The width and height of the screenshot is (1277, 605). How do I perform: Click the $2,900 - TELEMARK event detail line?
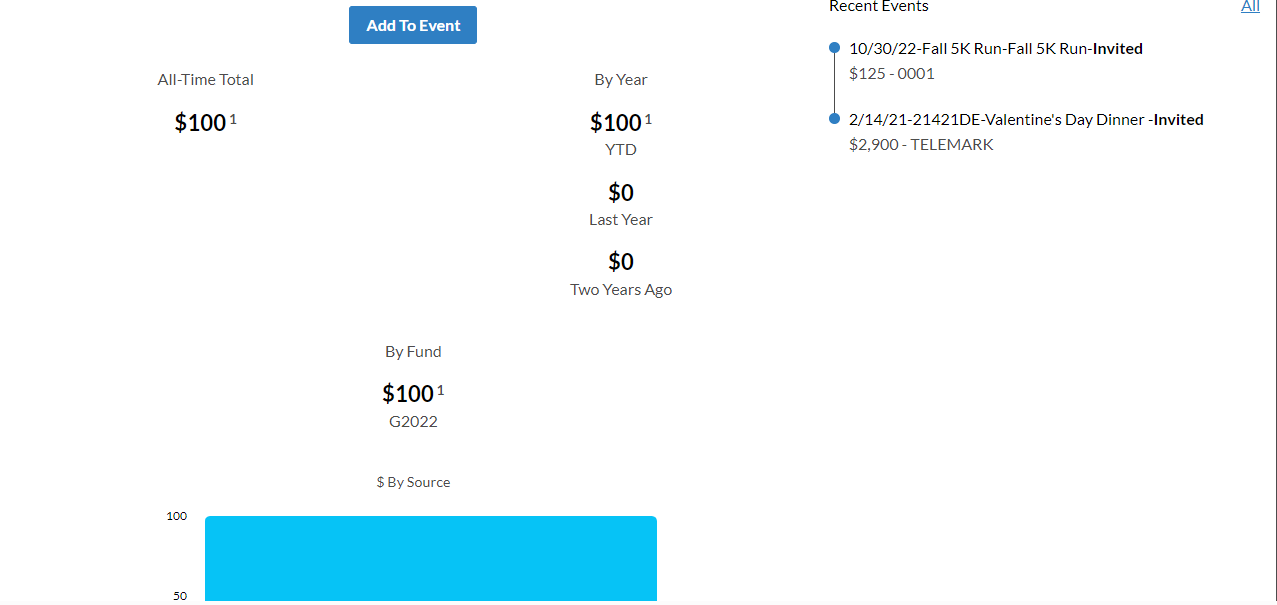click(921, 144)
